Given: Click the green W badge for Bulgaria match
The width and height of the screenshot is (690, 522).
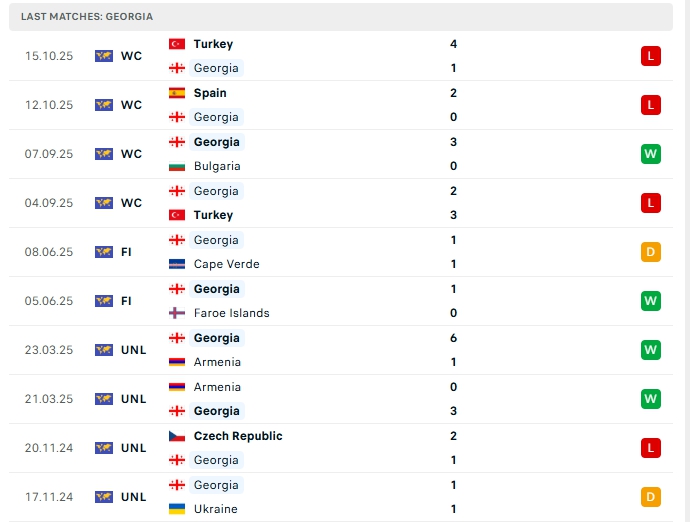Looking at the screenshot, I should 651,154.
